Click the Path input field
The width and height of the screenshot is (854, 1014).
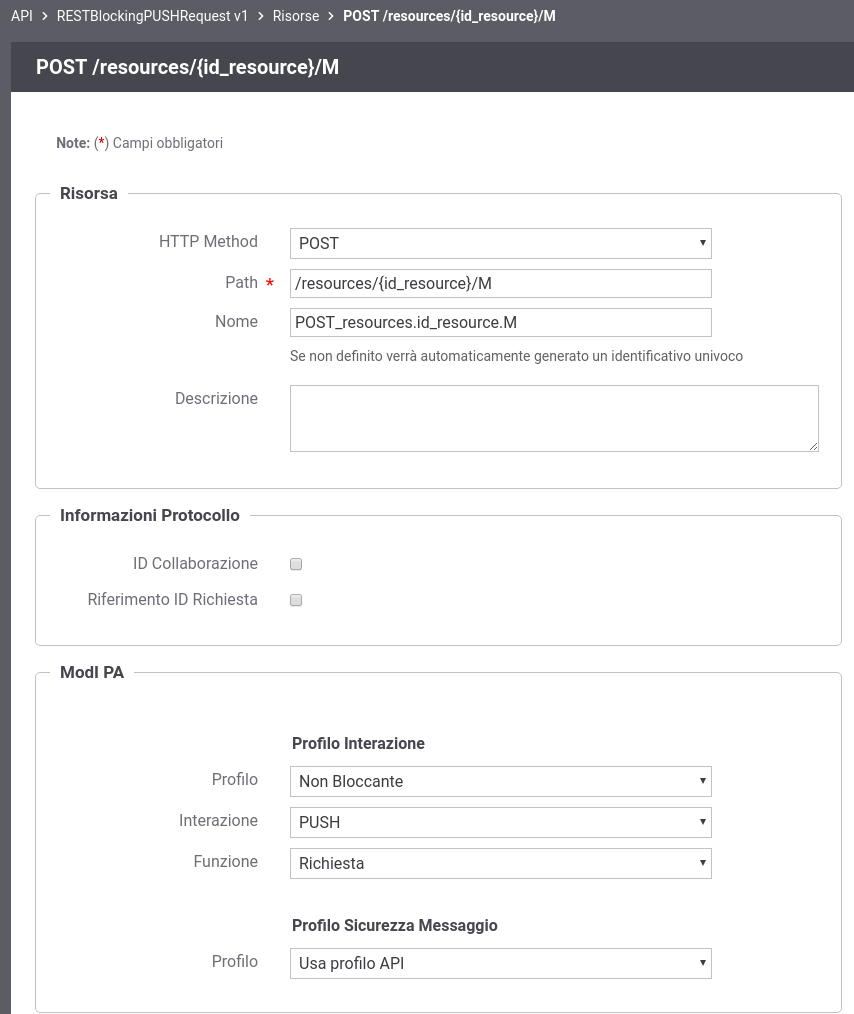[x=500, y=283]
